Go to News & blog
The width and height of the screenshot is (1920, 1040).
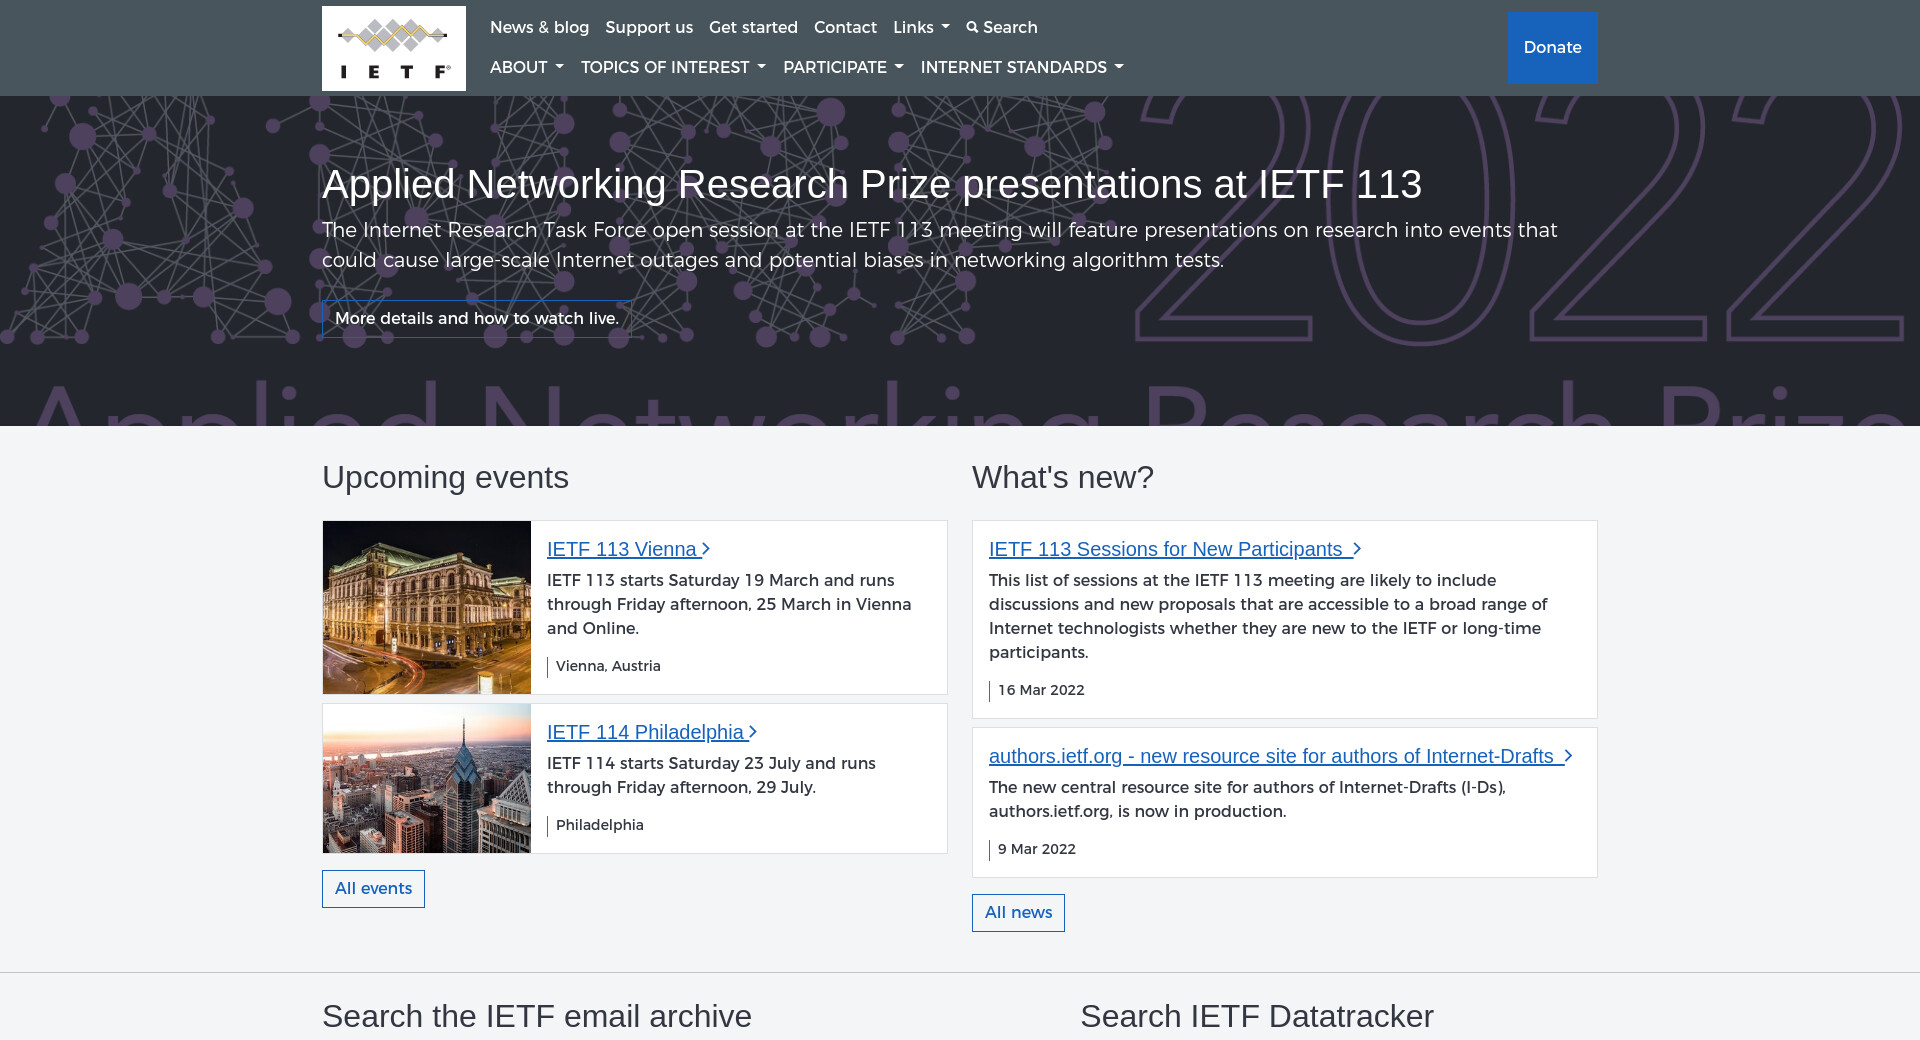pyautogui.click(x=539, y=28)
